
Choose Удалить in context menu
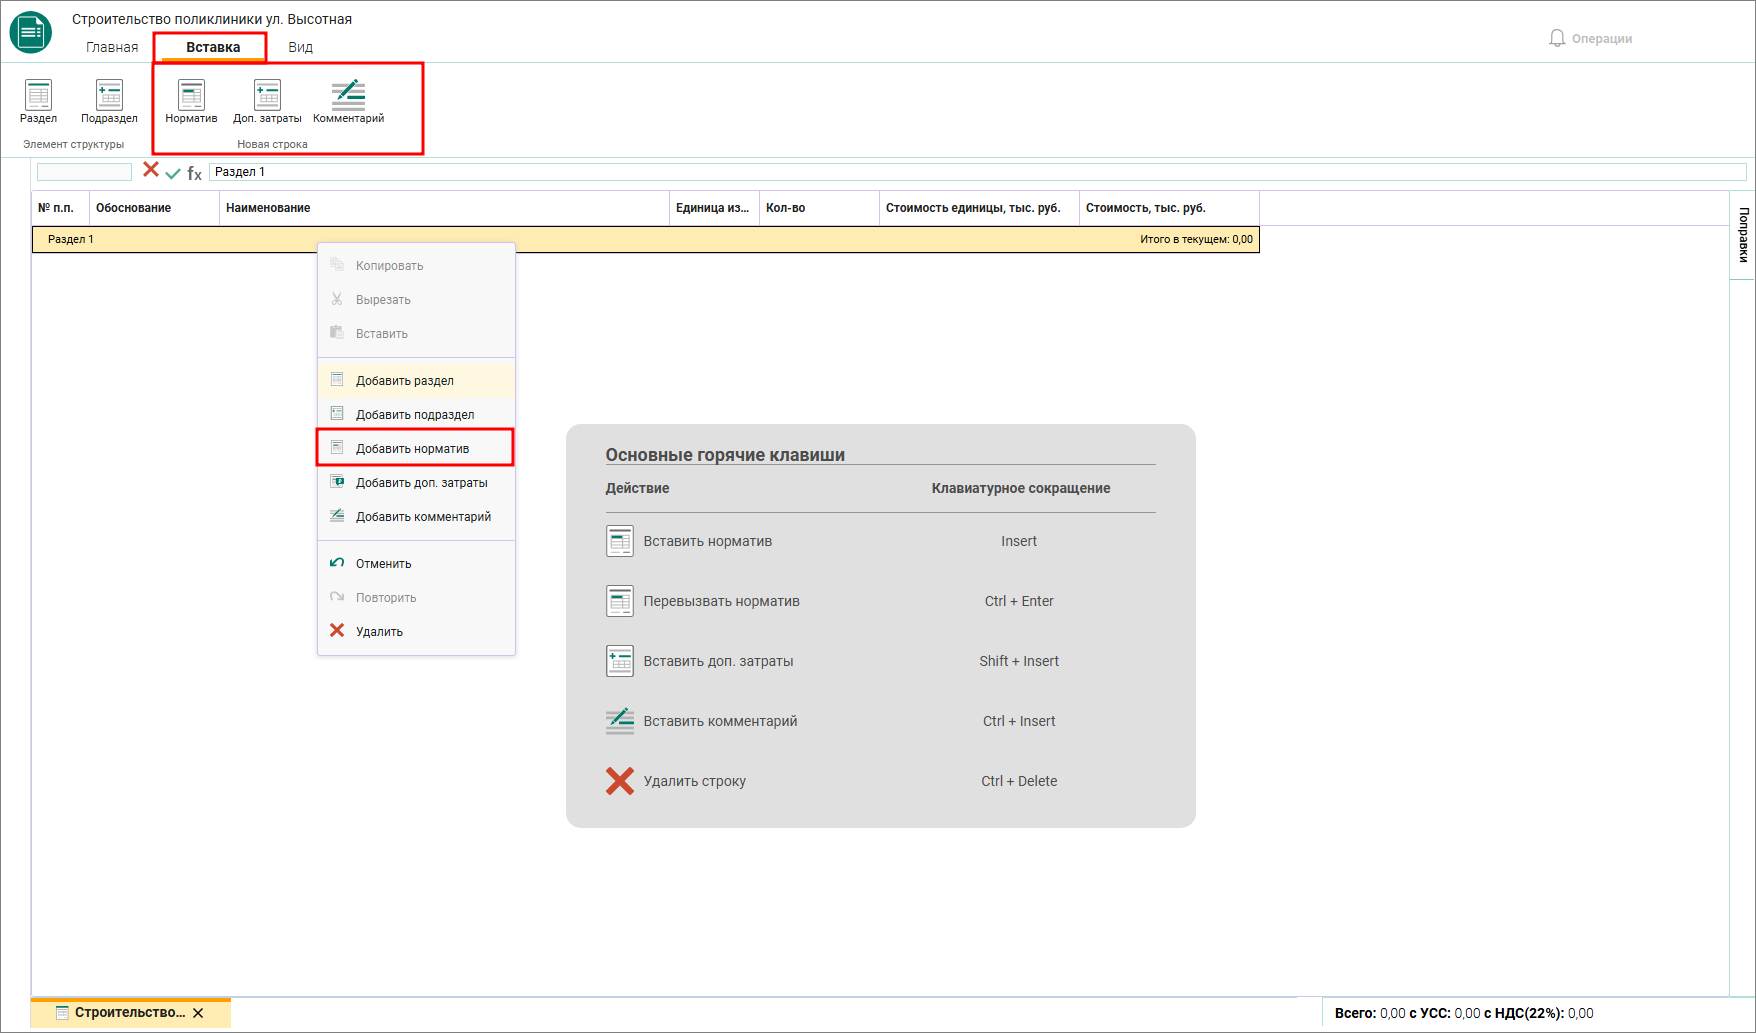[416, 631]
